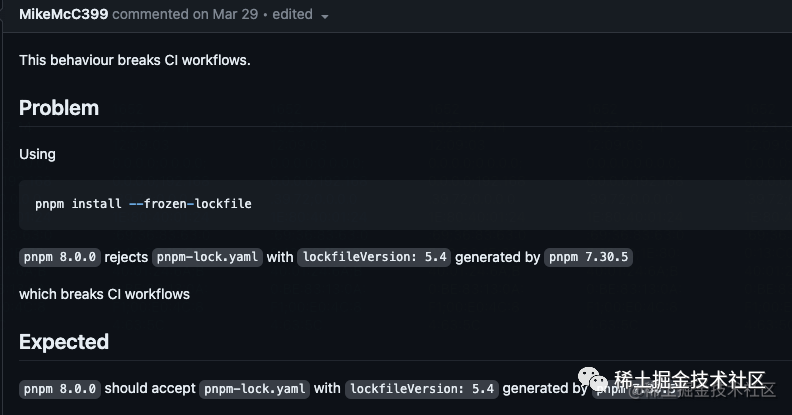This screenshot has width=792, height=415.
Task: Select the text 'This behaviour breaks CI workflows.'
Action: (x=135, y=60)
